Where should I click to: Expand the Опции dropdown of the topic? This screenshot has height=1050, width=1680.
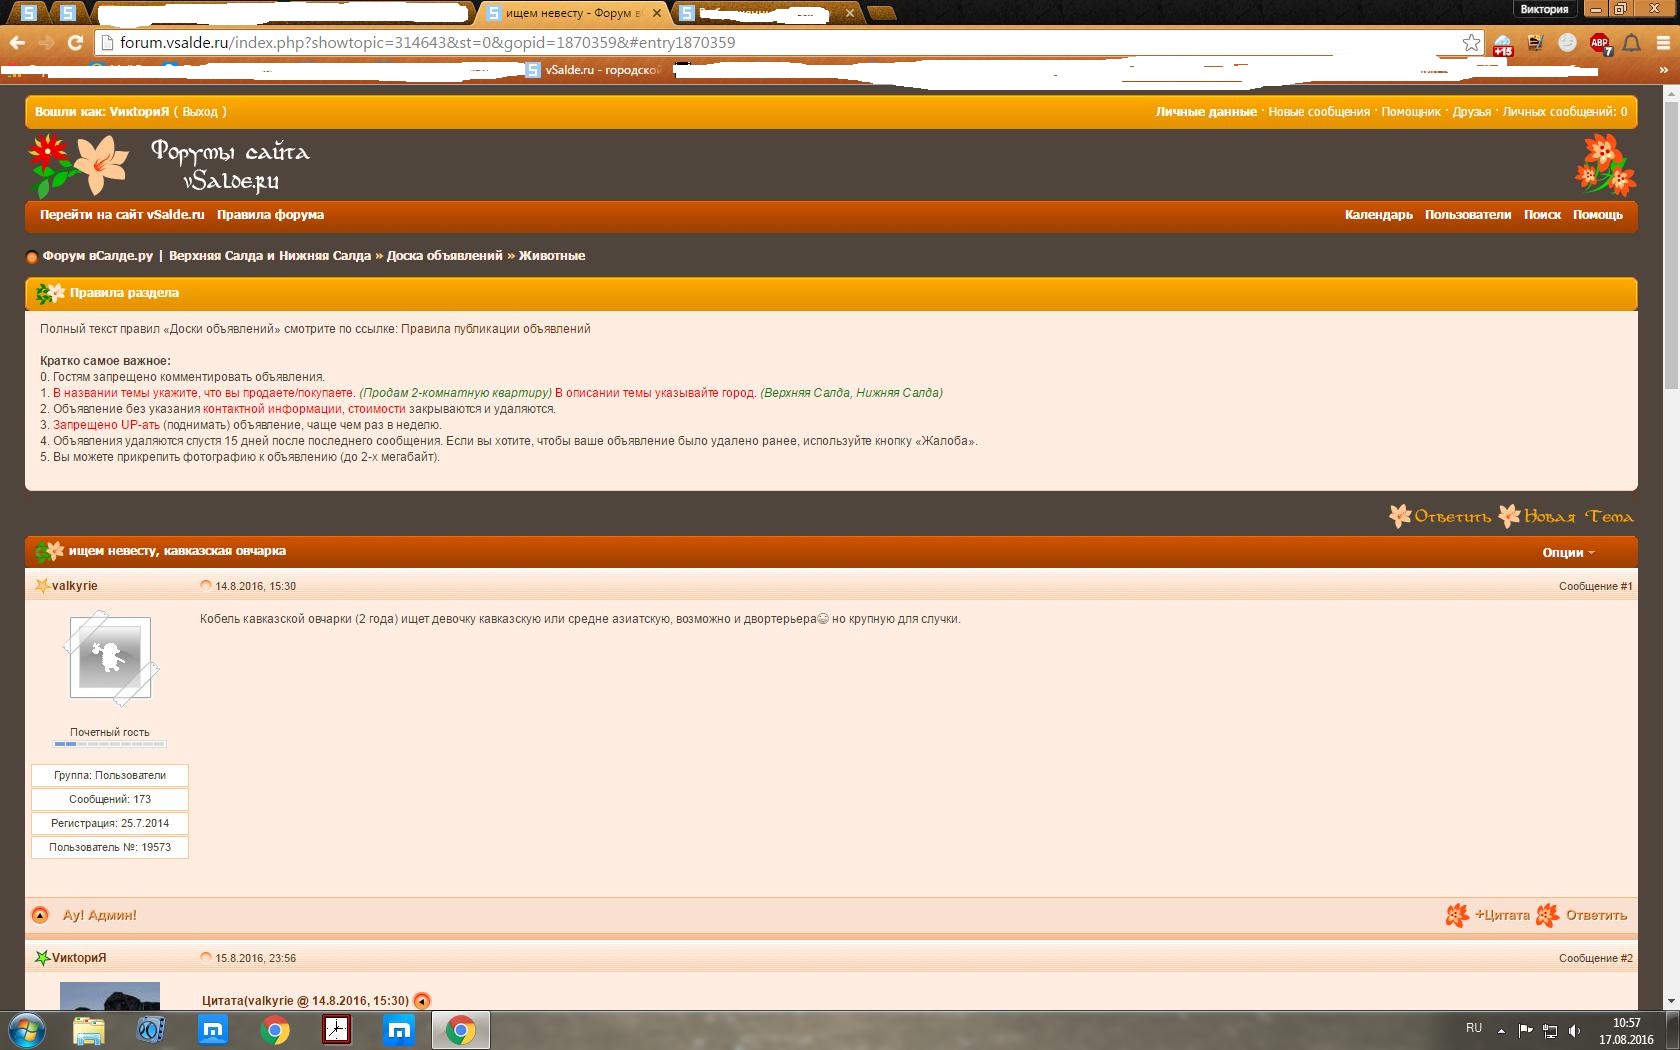click(x=1567, y=553)
